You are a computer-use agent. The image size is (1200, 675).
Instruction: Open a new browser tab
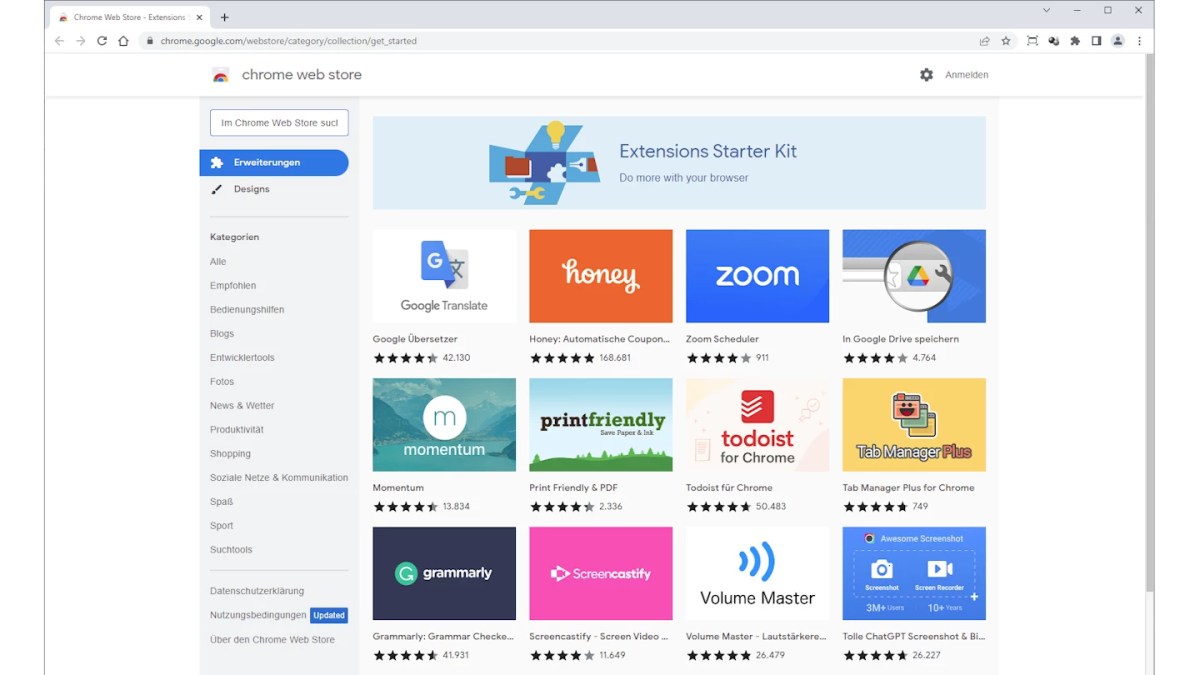(x=224, y=16)
